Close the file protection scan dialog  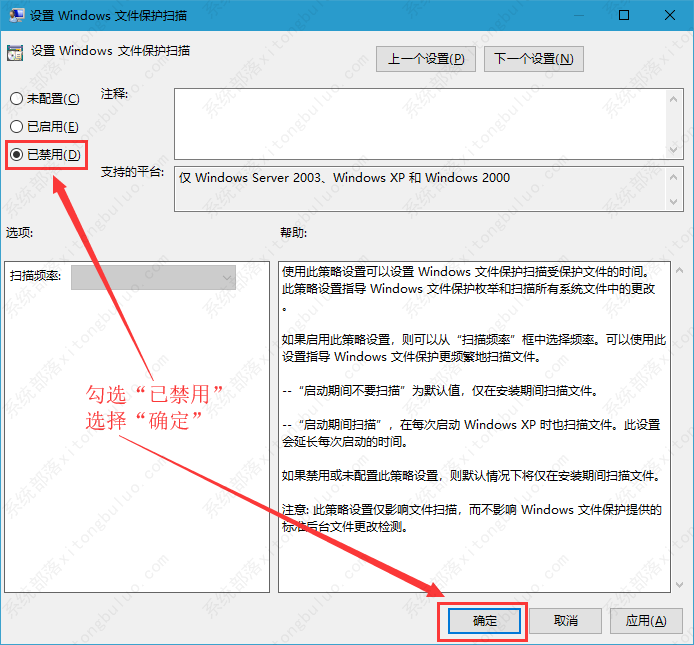coord(669,16)
